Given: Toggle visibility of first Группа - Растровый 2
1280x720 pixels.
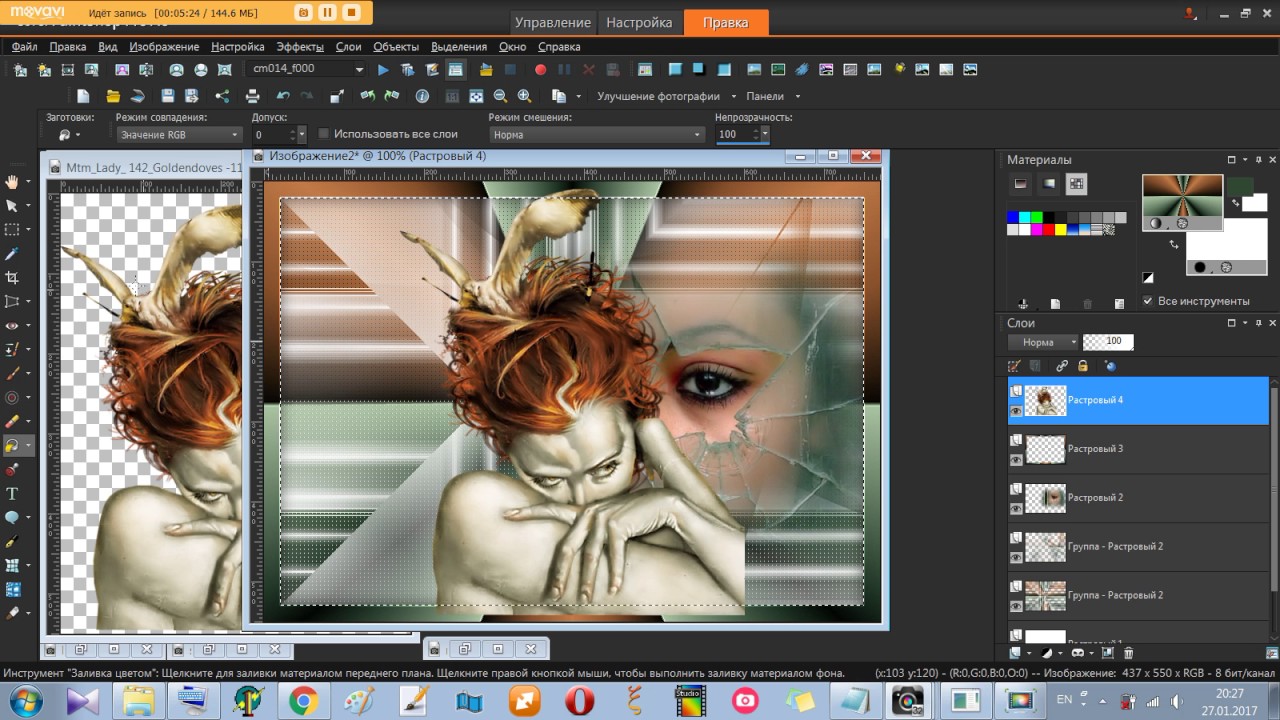Looking at the screenshot, I should point(1016,557).
